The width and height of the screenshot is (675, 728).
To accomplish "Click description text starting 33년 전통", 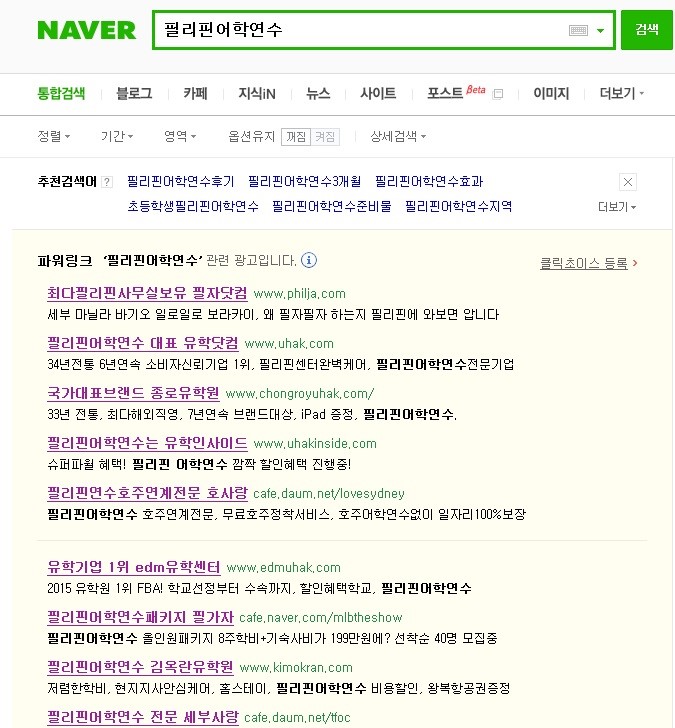I will tap(252, 414).
